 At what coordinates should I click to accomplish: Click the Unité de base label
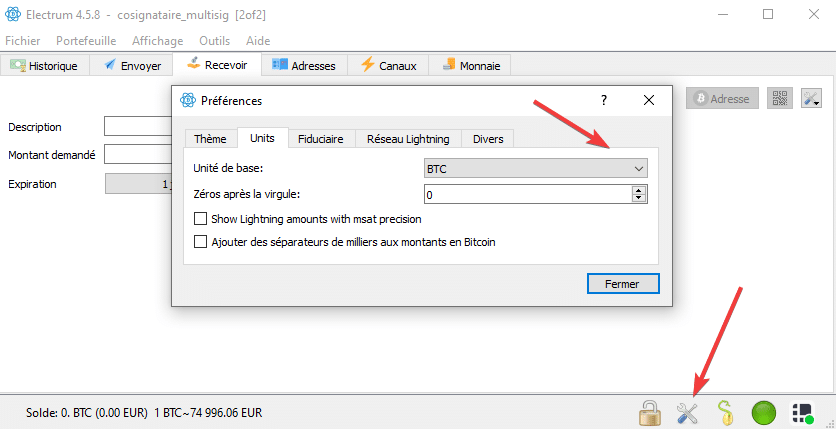pos(229,168)
